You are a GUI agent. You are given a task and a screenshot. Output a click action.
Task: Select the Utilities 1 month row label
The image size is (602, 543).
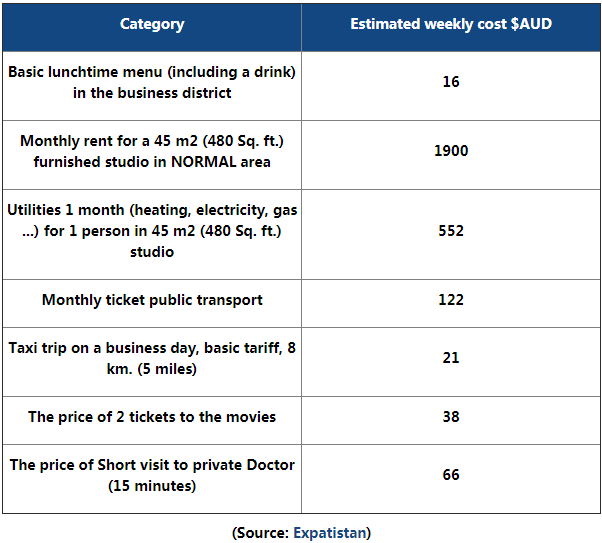click(152, 231)
